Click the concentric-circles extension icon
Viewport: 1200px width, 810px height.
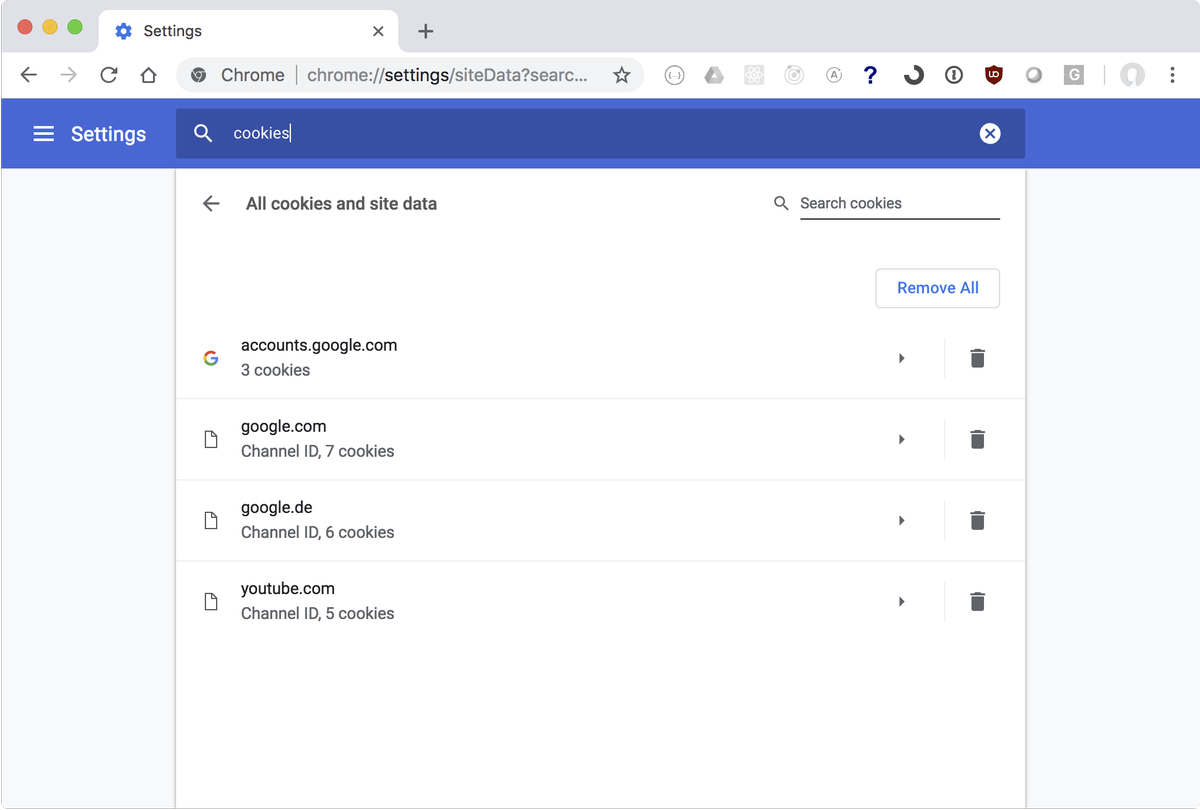coord(794,75)
